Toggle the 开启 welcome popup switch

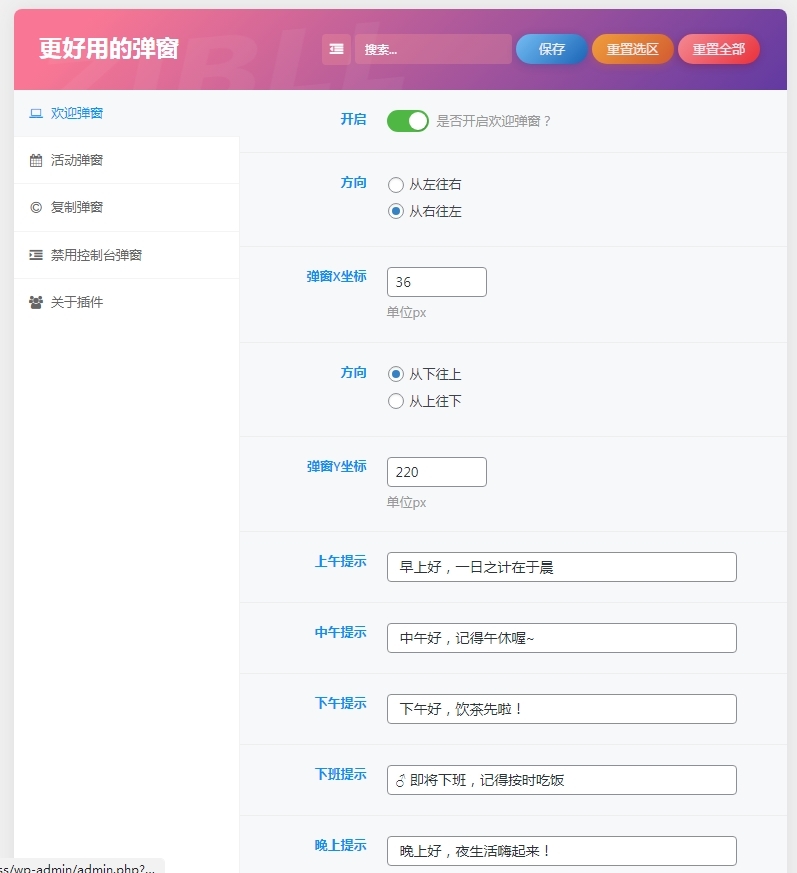tap(407, 121)
